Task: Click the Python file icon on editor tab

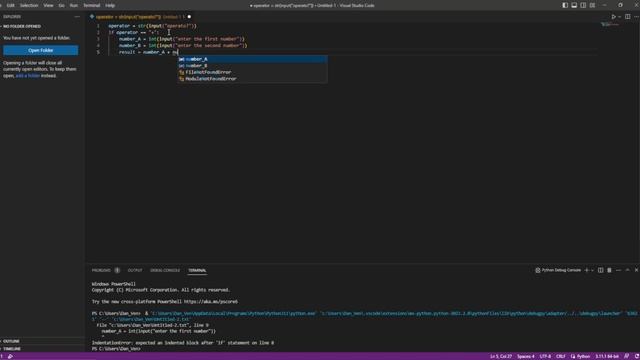Action: 92,17
